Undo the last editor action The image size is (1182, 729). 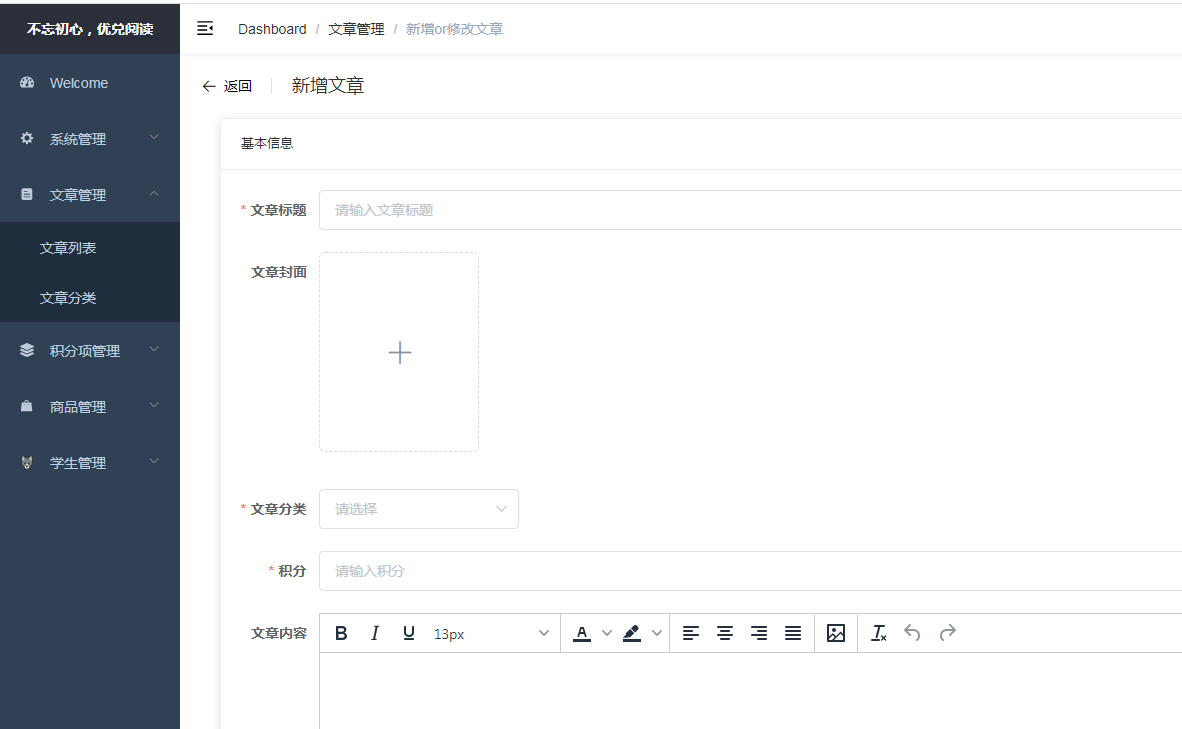(x=912, y=633)
